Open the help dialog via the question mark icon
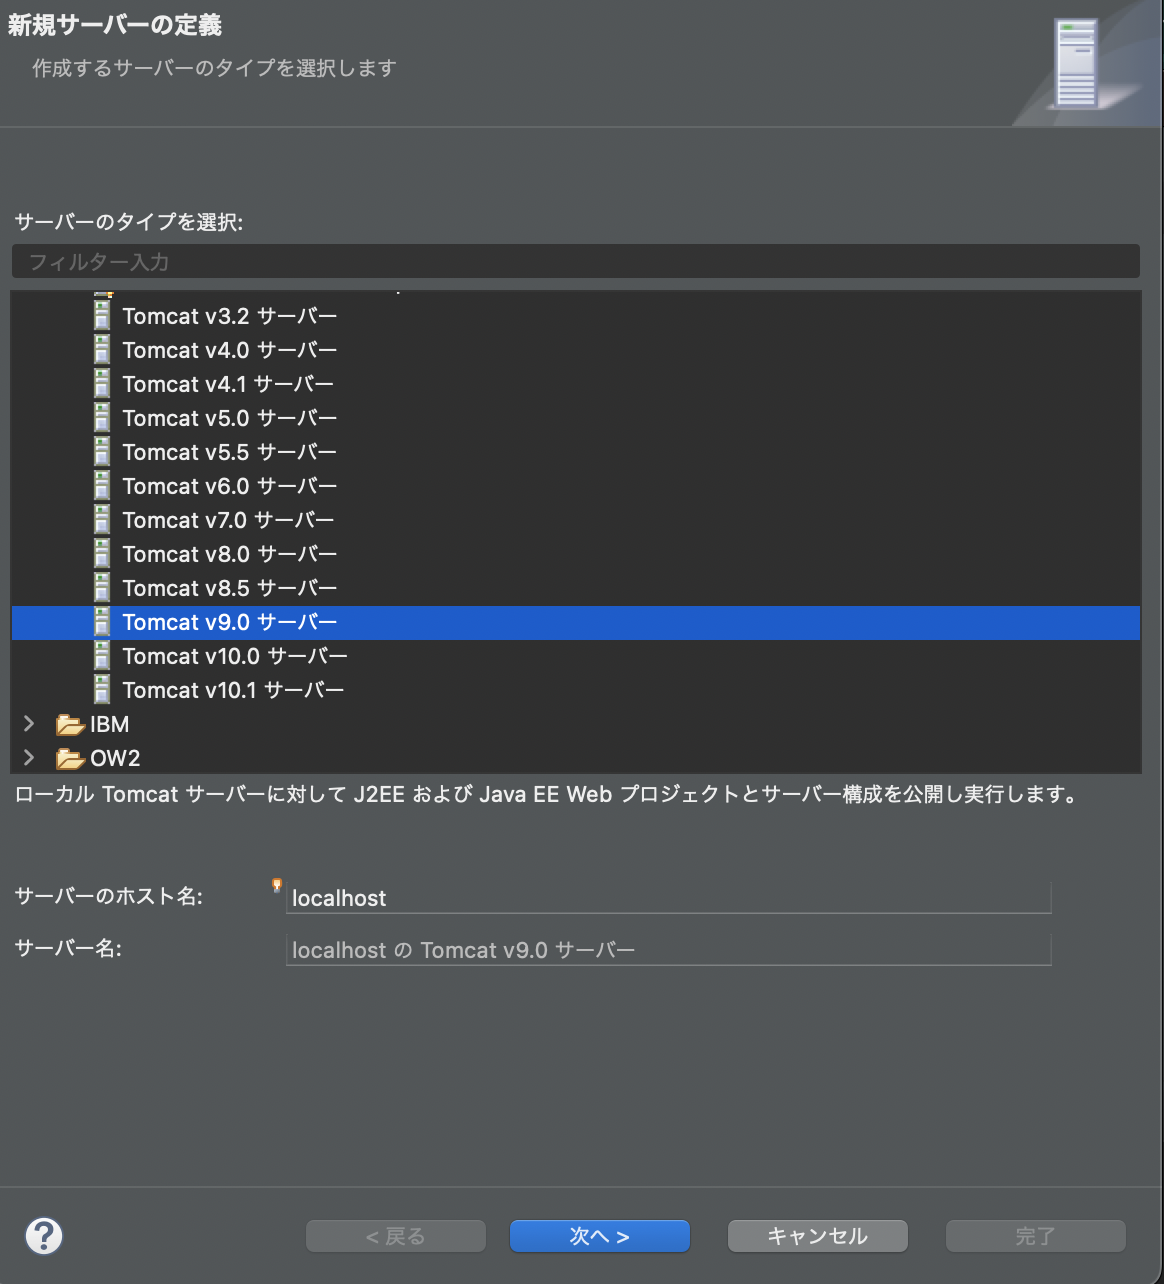The width and height of the screenshot is (1164, 1284). [x=45, y=1236]
